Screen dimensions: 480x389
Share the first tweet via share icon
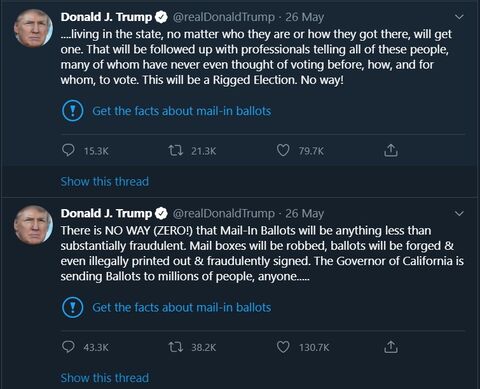391,151
